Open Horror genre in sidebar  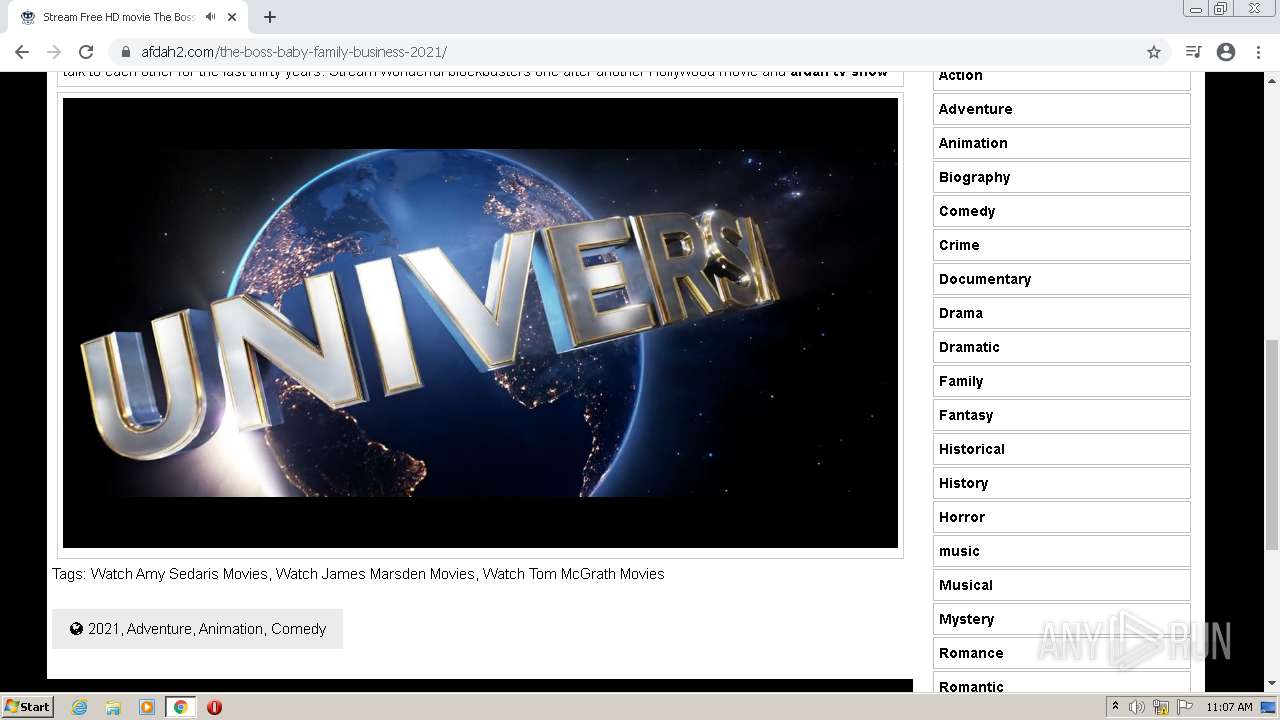[1062, 517]
